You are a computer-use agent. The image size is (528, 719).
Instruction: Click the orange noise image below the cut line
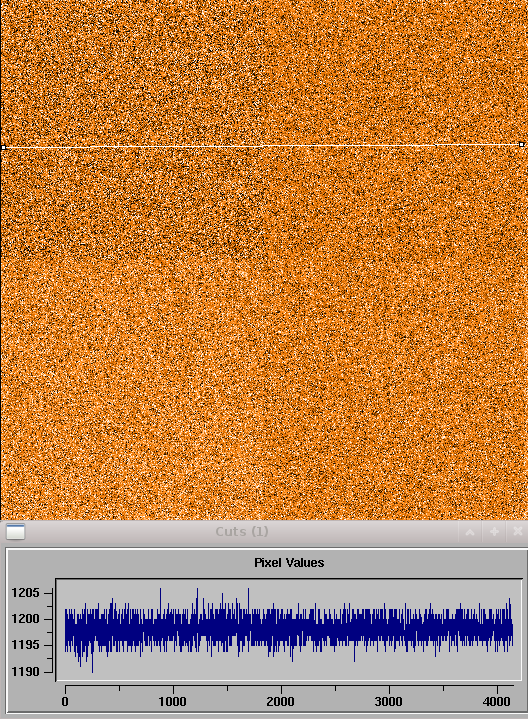pyautogui.click(x=264, y=335)
